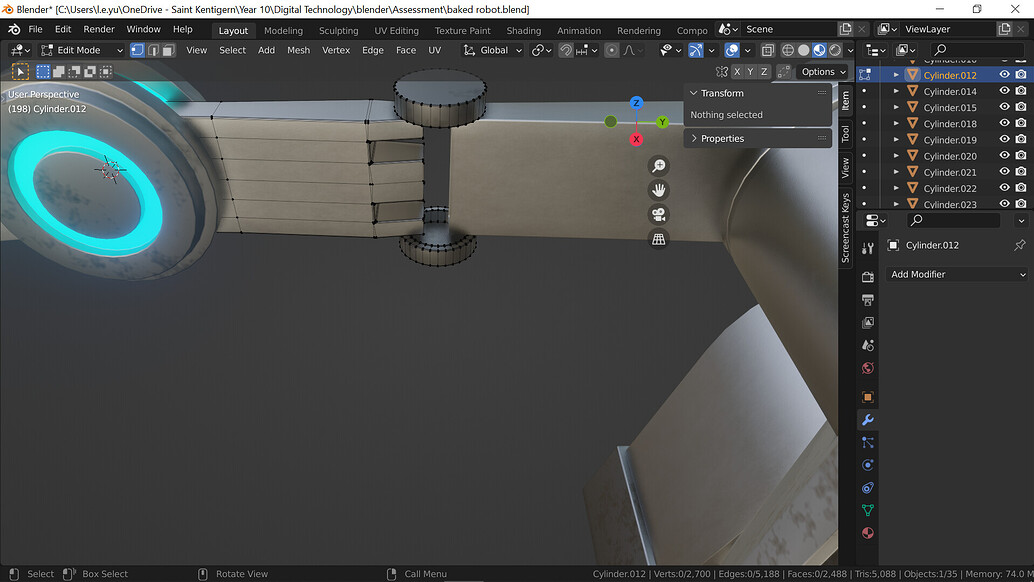1034x582 pixels.
Task: Disable Cylinder.020 in renders camera icon
Action: click(x=1021, y=156)
